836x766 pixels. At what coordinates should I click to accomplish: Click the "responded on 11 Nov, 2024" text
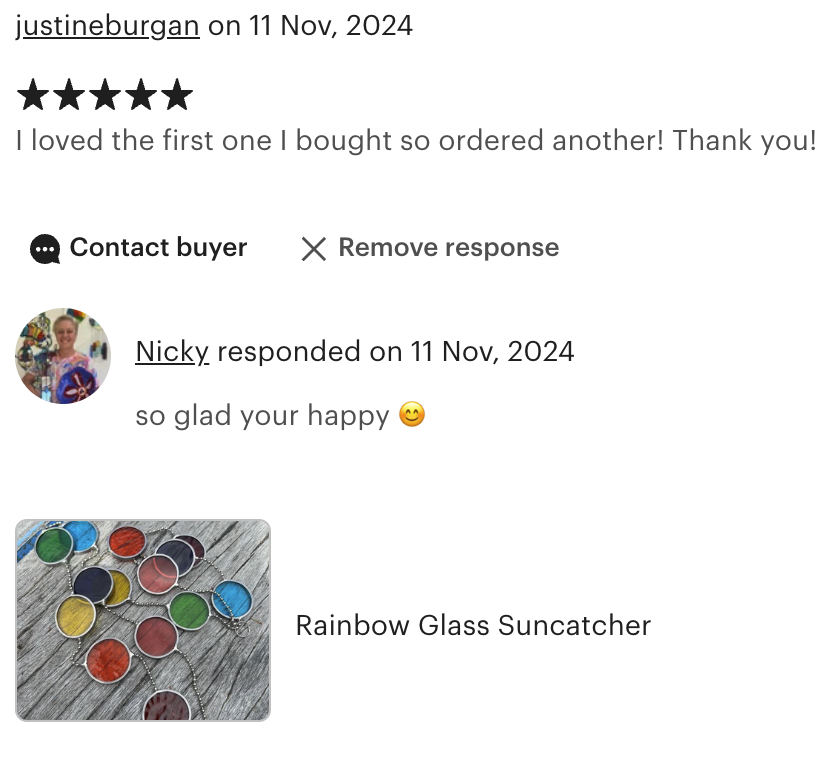pyautogui.click(x=395, y=352)
